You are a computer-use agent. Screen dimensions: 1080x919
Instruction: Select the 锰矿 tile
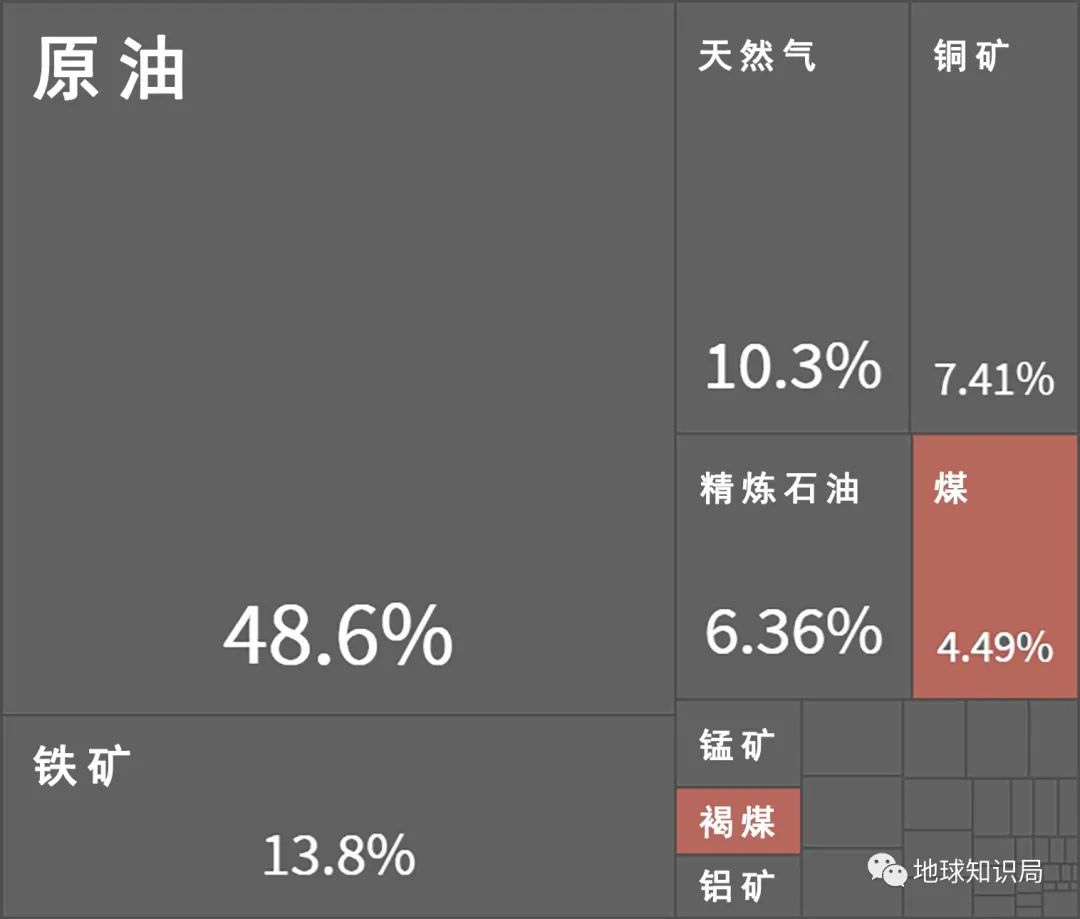[x=737, y=745]
